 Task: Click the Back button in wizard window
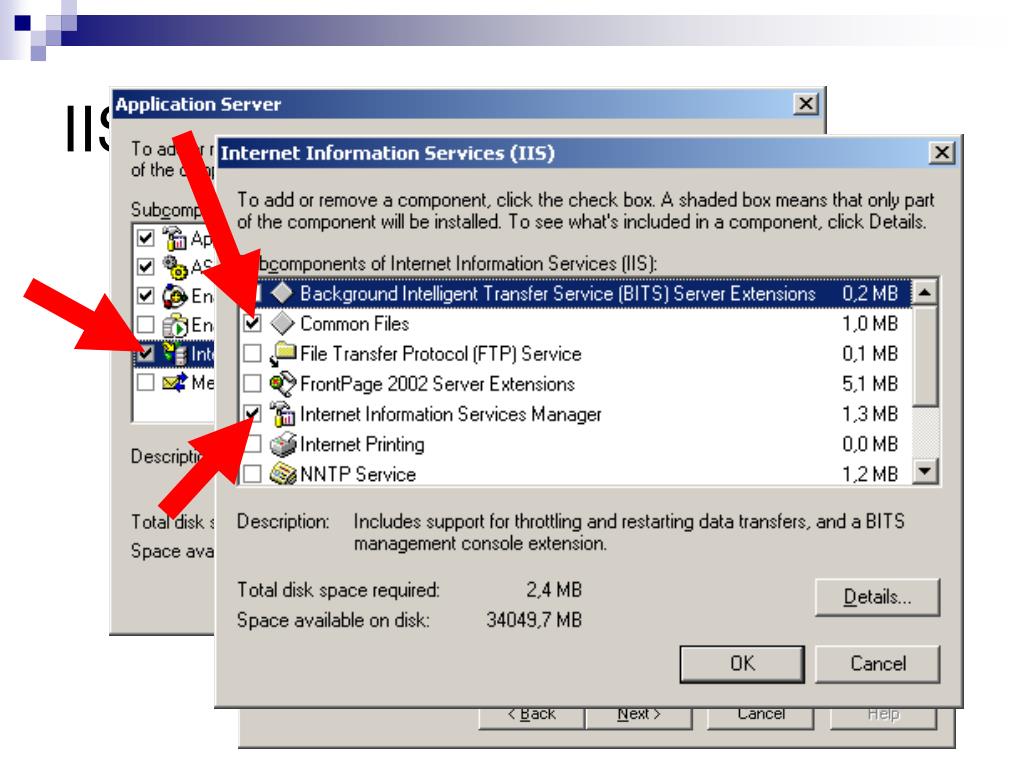[532, 716]
